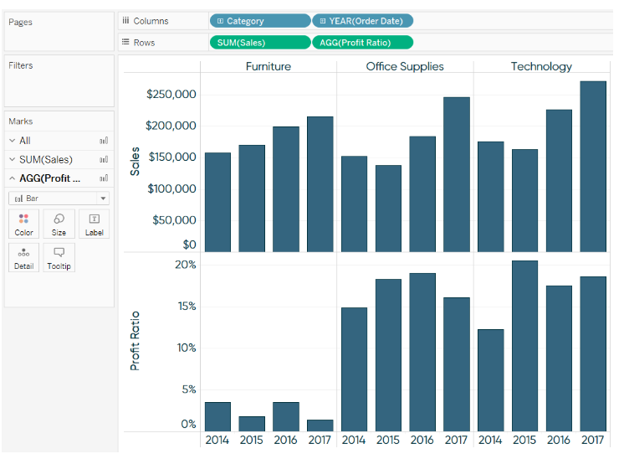Click bar icon beside SUM(Sales) marks row

[104, 160]
